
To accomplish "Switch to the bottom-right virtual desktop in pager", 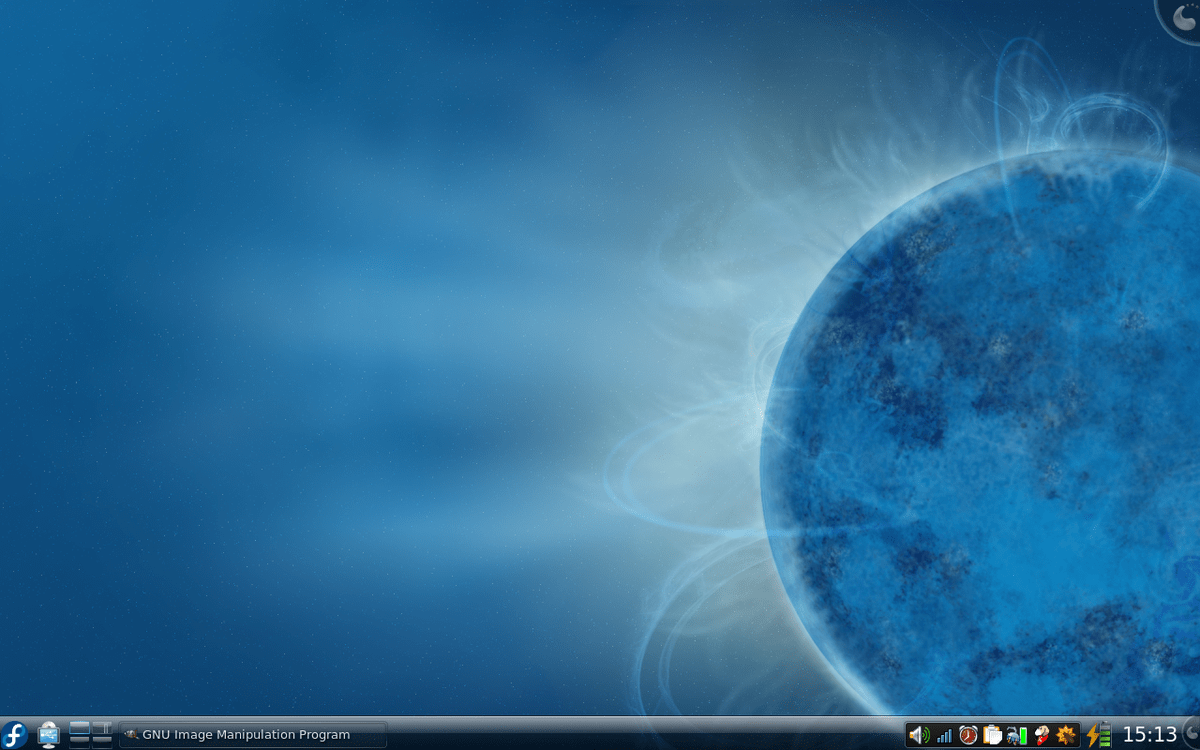I will 102,742.
